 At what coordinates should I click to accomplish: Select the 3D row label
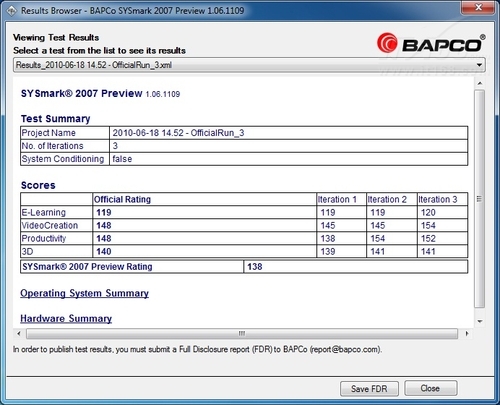click(x=27, y=251)
